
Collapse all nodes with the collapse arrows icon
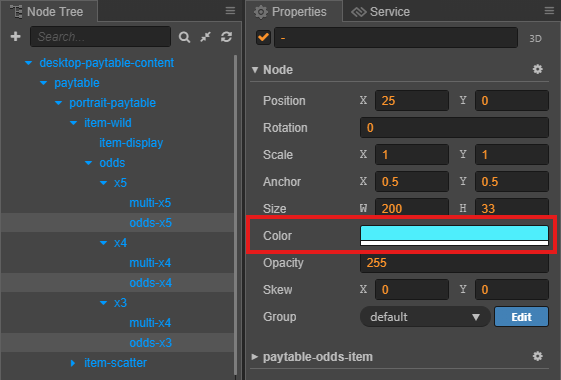[x=205, y=36]
